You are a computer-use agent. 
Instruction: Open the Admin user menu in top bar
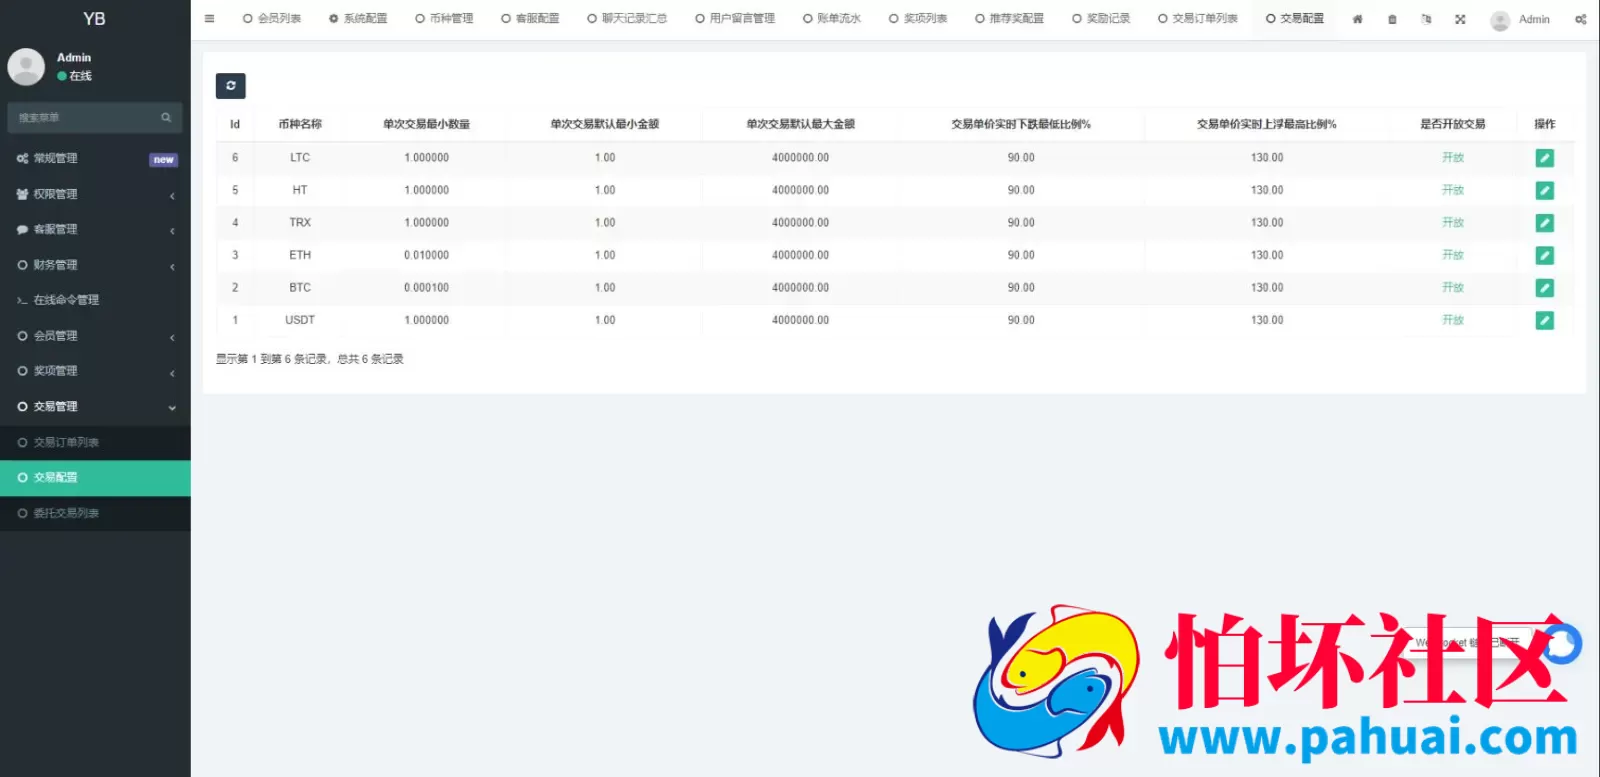click(1520, 19)
